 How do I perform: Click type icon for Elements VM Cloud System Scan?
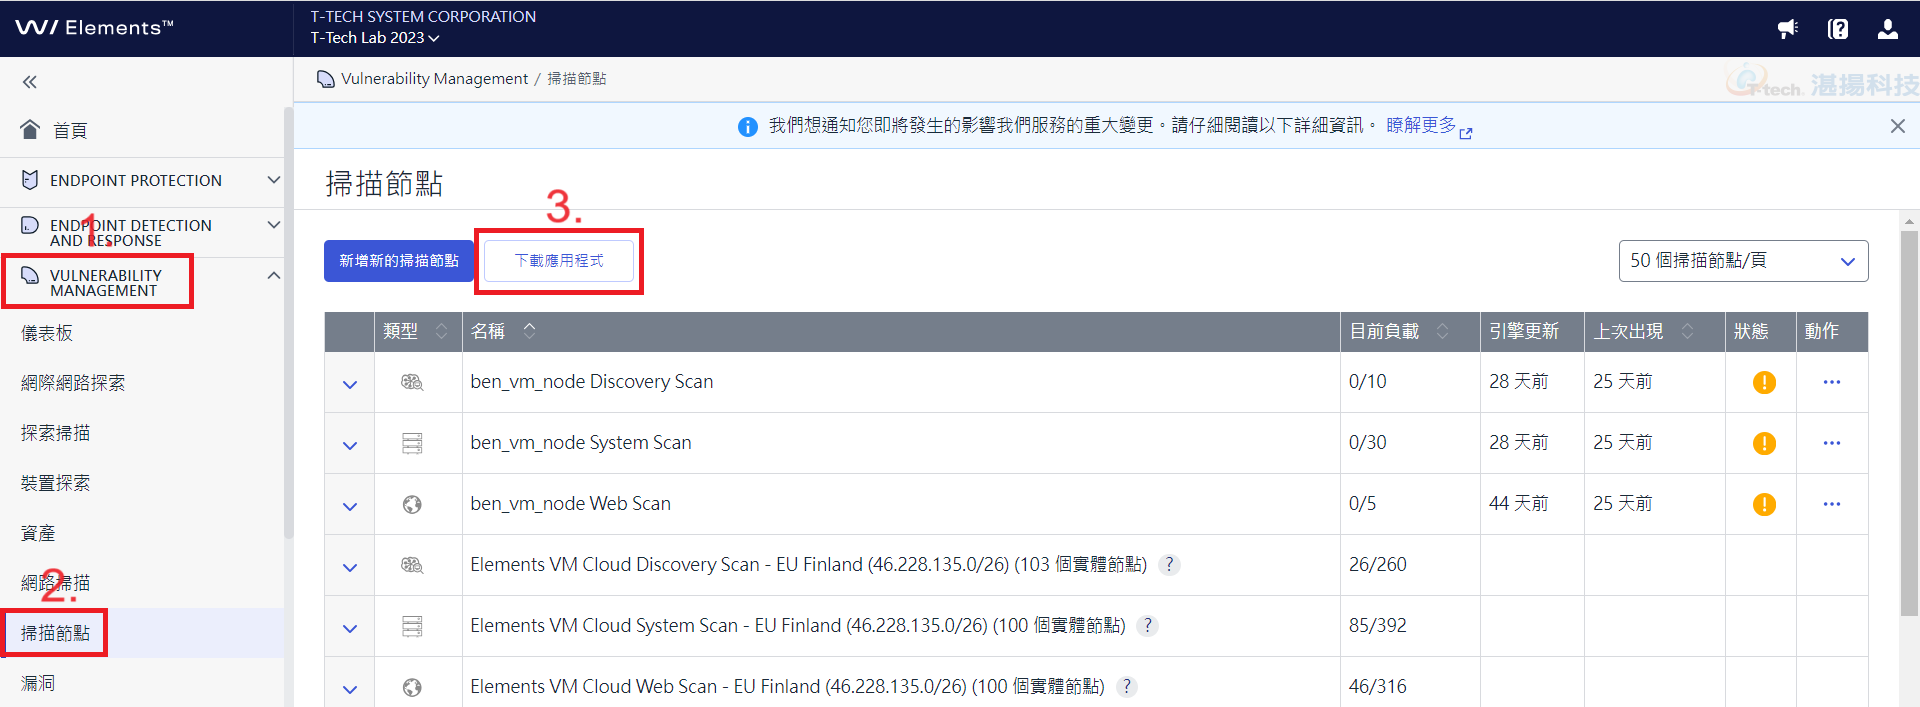tap(412, 626)
